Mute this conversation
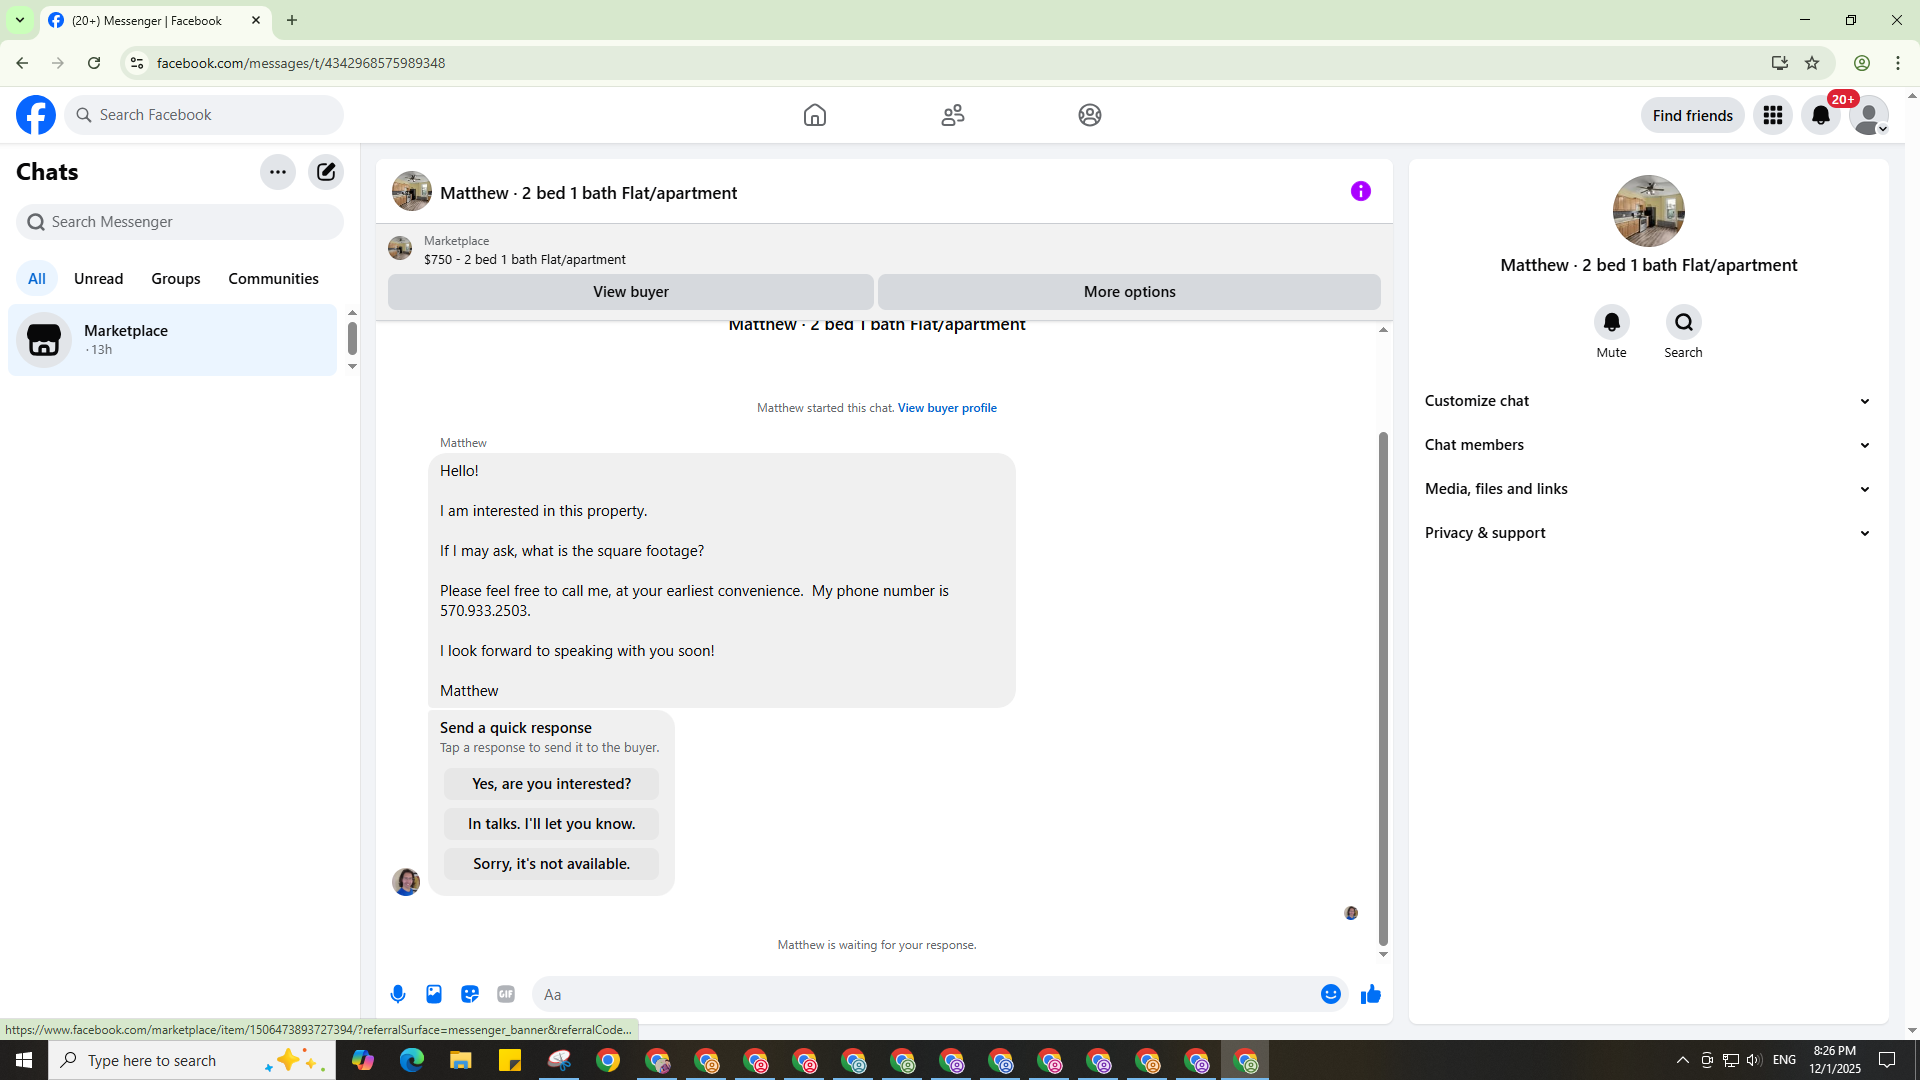This screenshot has height=1080, width=1920. point(1612,322)
